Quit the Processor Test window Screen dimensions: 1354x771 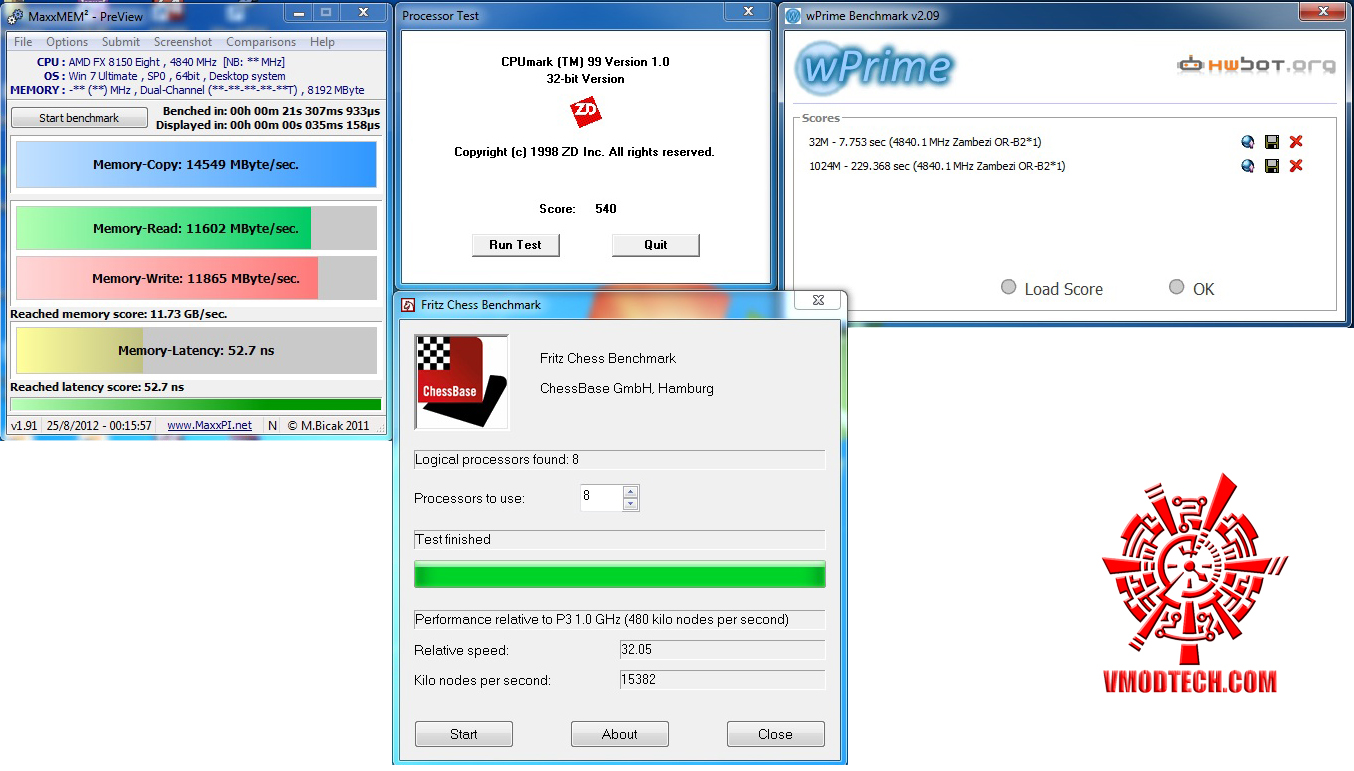[656, 245]
